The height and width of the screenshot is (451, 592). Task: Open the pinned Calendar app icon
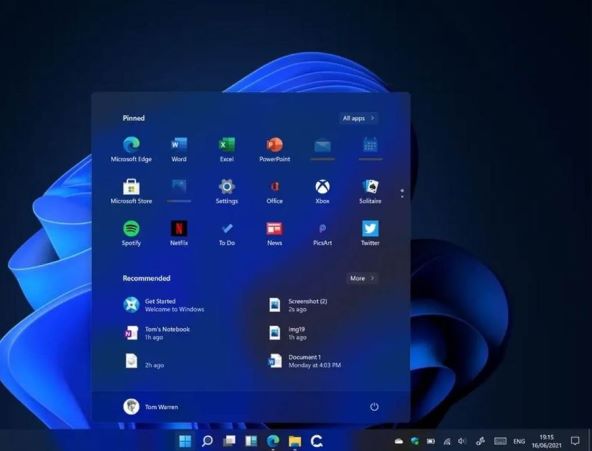370,145
